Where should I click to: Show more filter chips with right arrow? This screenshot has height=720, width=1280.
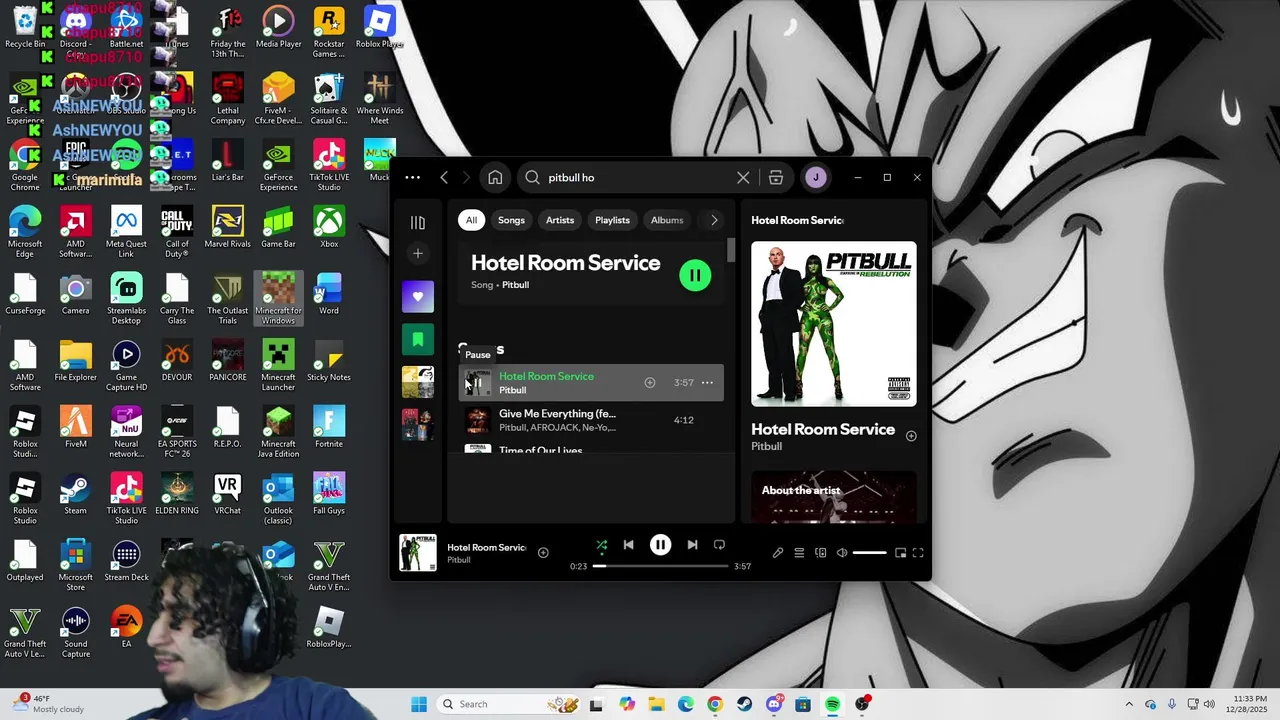click(714, 220)
